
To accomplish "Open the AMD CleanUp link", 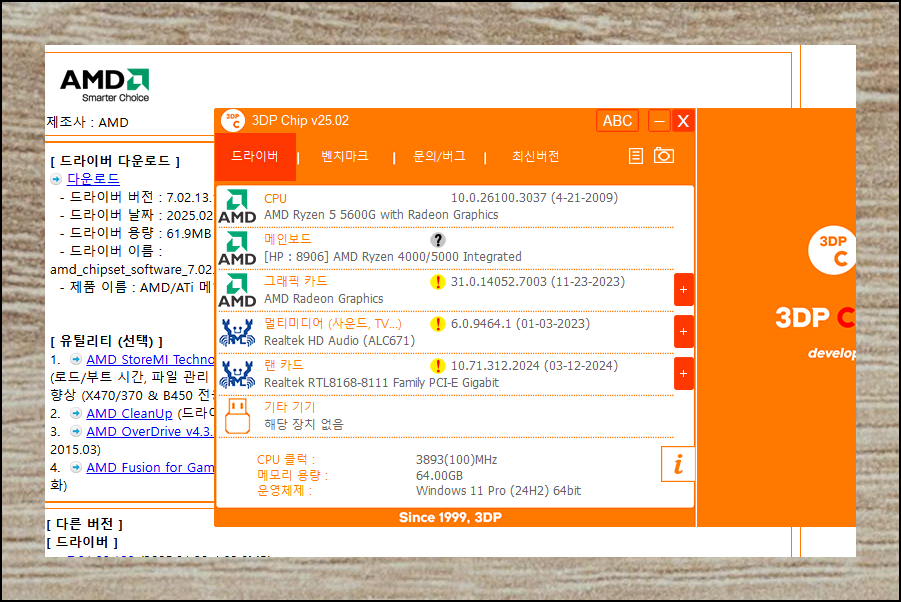I will 129,414.
